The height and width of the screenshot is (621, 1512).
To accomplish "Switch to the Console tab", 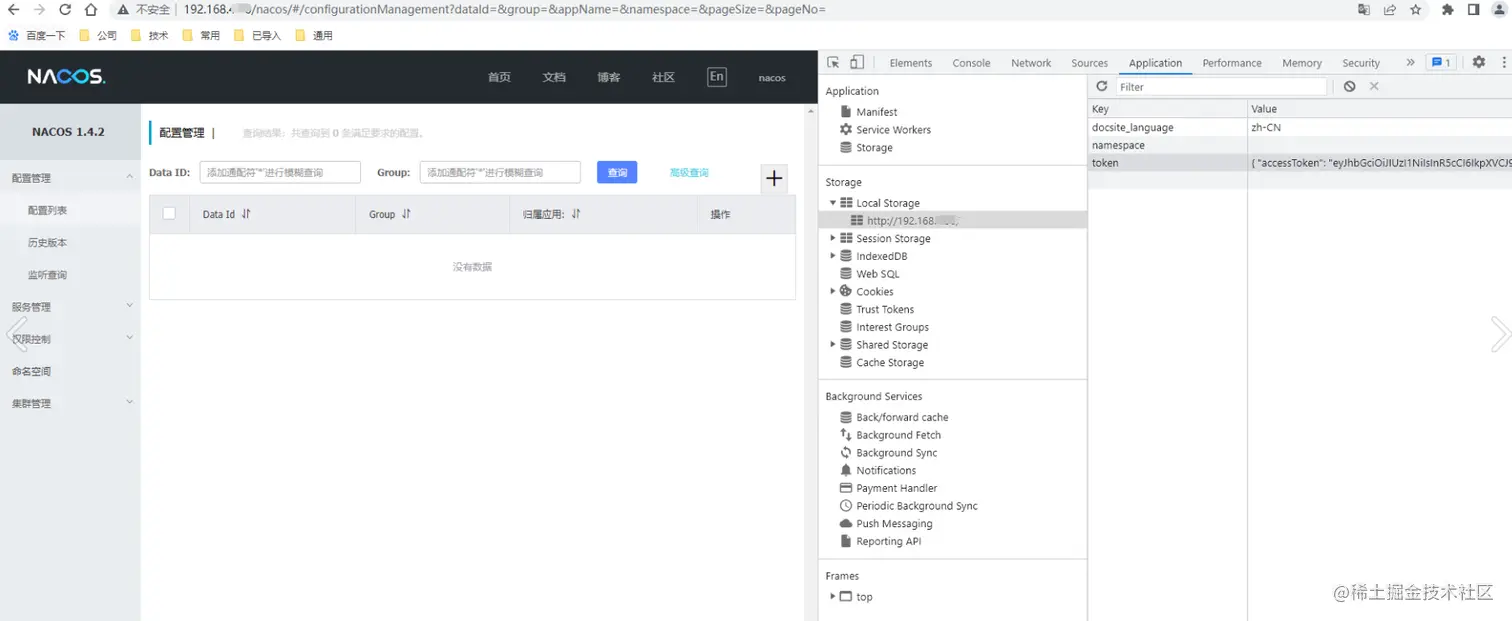I will 971,63.
